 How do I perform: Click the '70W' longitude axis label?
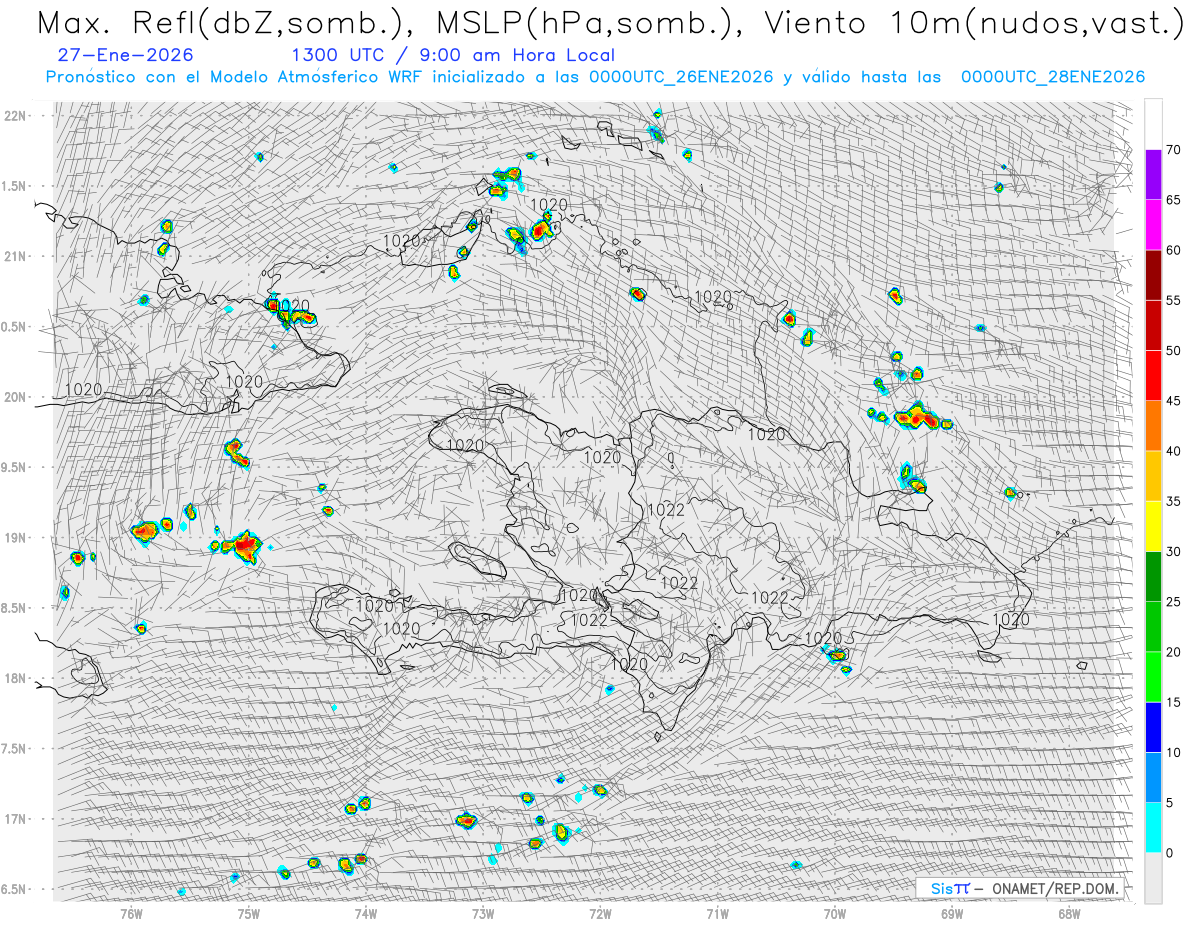point(834,914)
